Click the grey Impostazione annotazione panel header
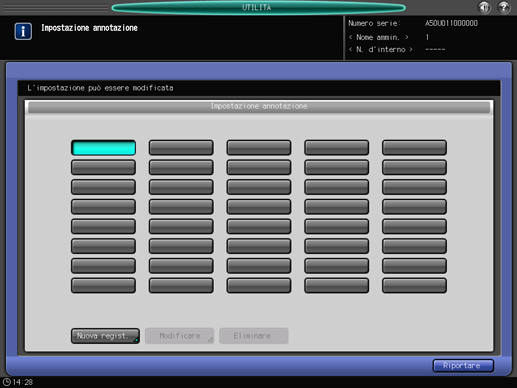The height and width of the screenshot is (388, 517). point(259,107)
